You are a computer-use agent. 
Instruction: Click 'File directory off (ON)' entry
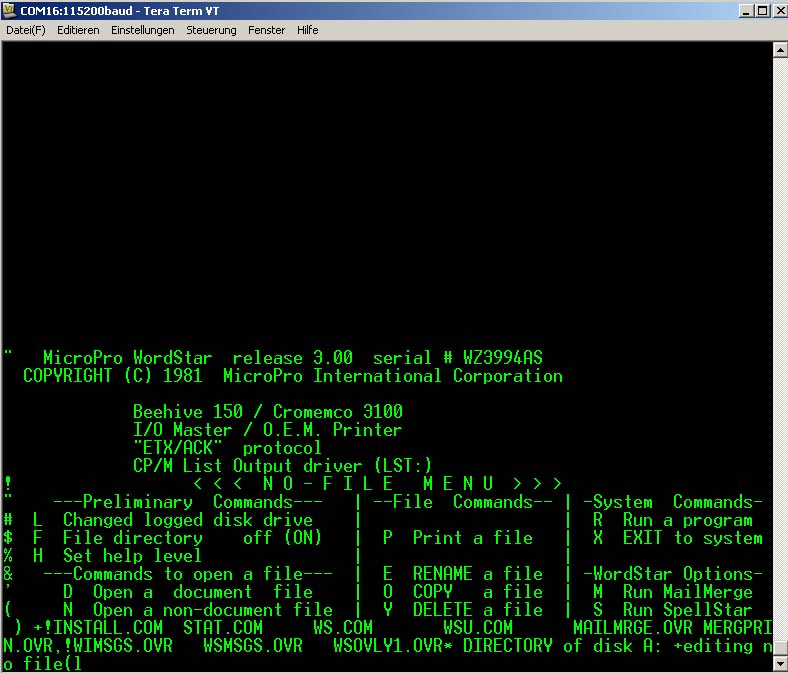tap(192, 538)
